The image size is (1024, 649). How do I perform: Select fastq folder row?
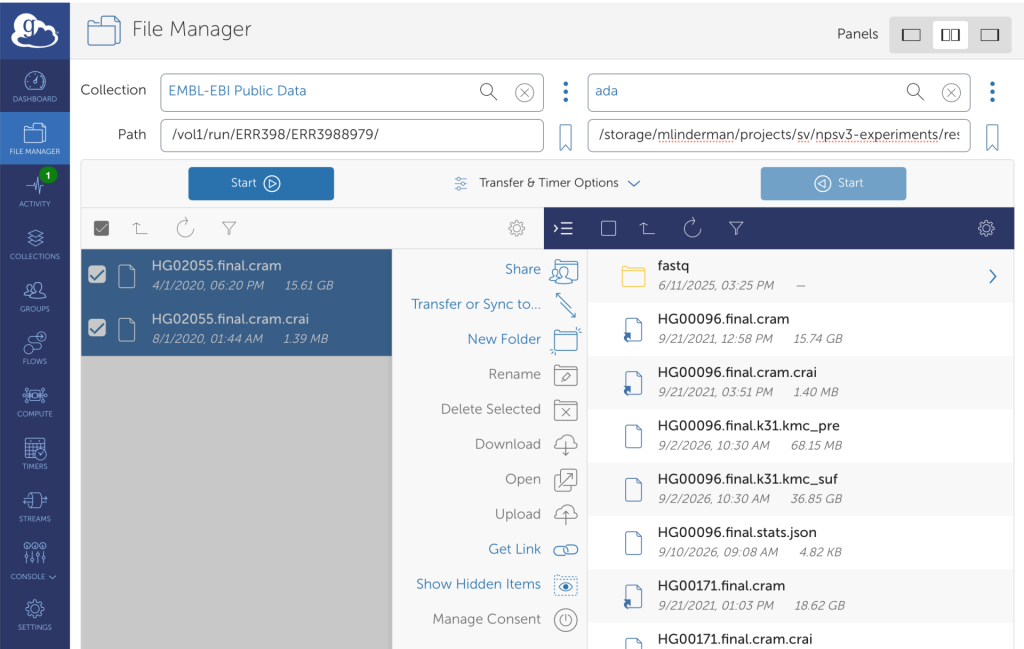click(x=801, y=276)
